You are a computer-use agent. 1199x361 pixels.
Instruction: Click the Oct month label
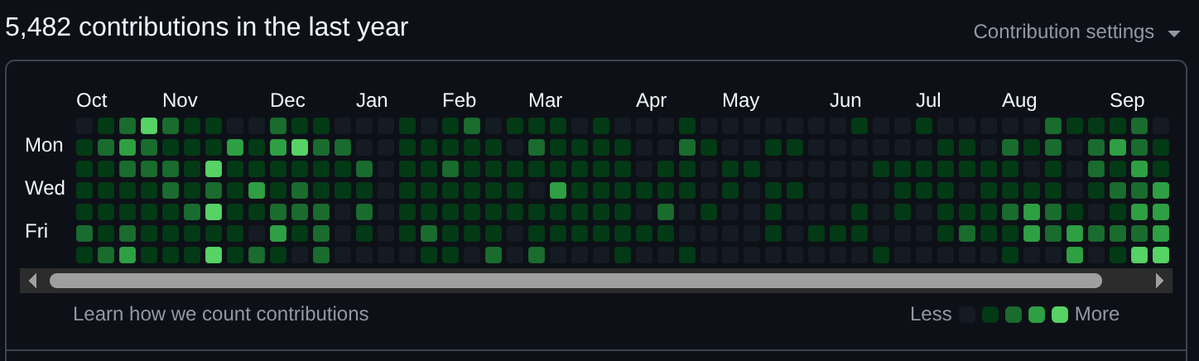click(92, 100)
